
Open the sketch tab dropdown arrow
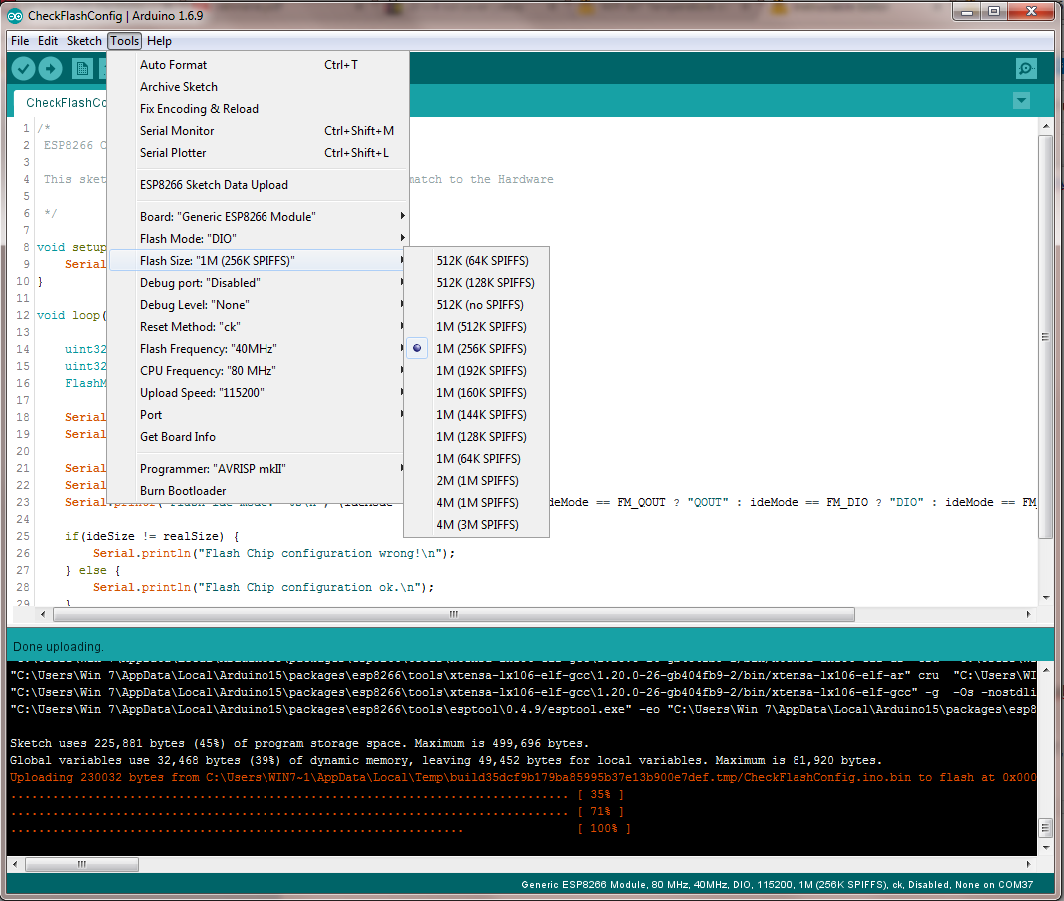pyautogui.click(x=1021, y=101)
